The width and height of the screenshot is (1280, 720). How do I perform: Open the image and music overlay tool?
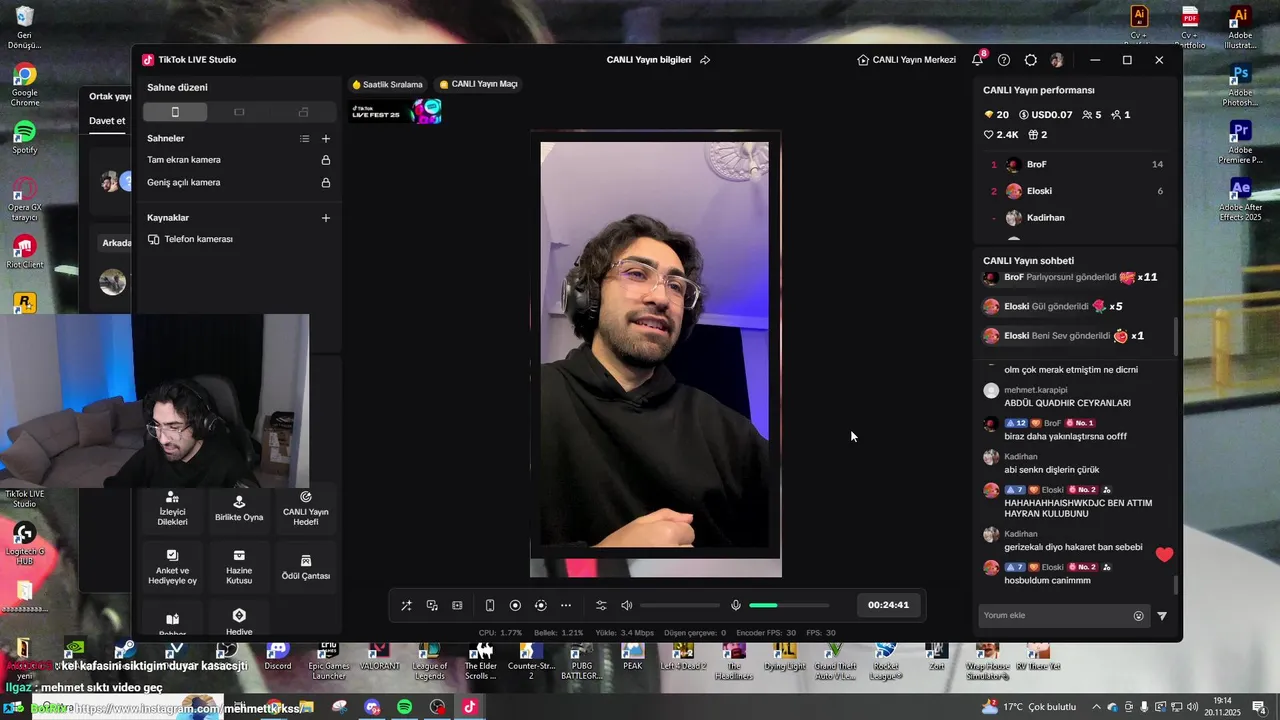pyautogui.click(x=432, y=605)
